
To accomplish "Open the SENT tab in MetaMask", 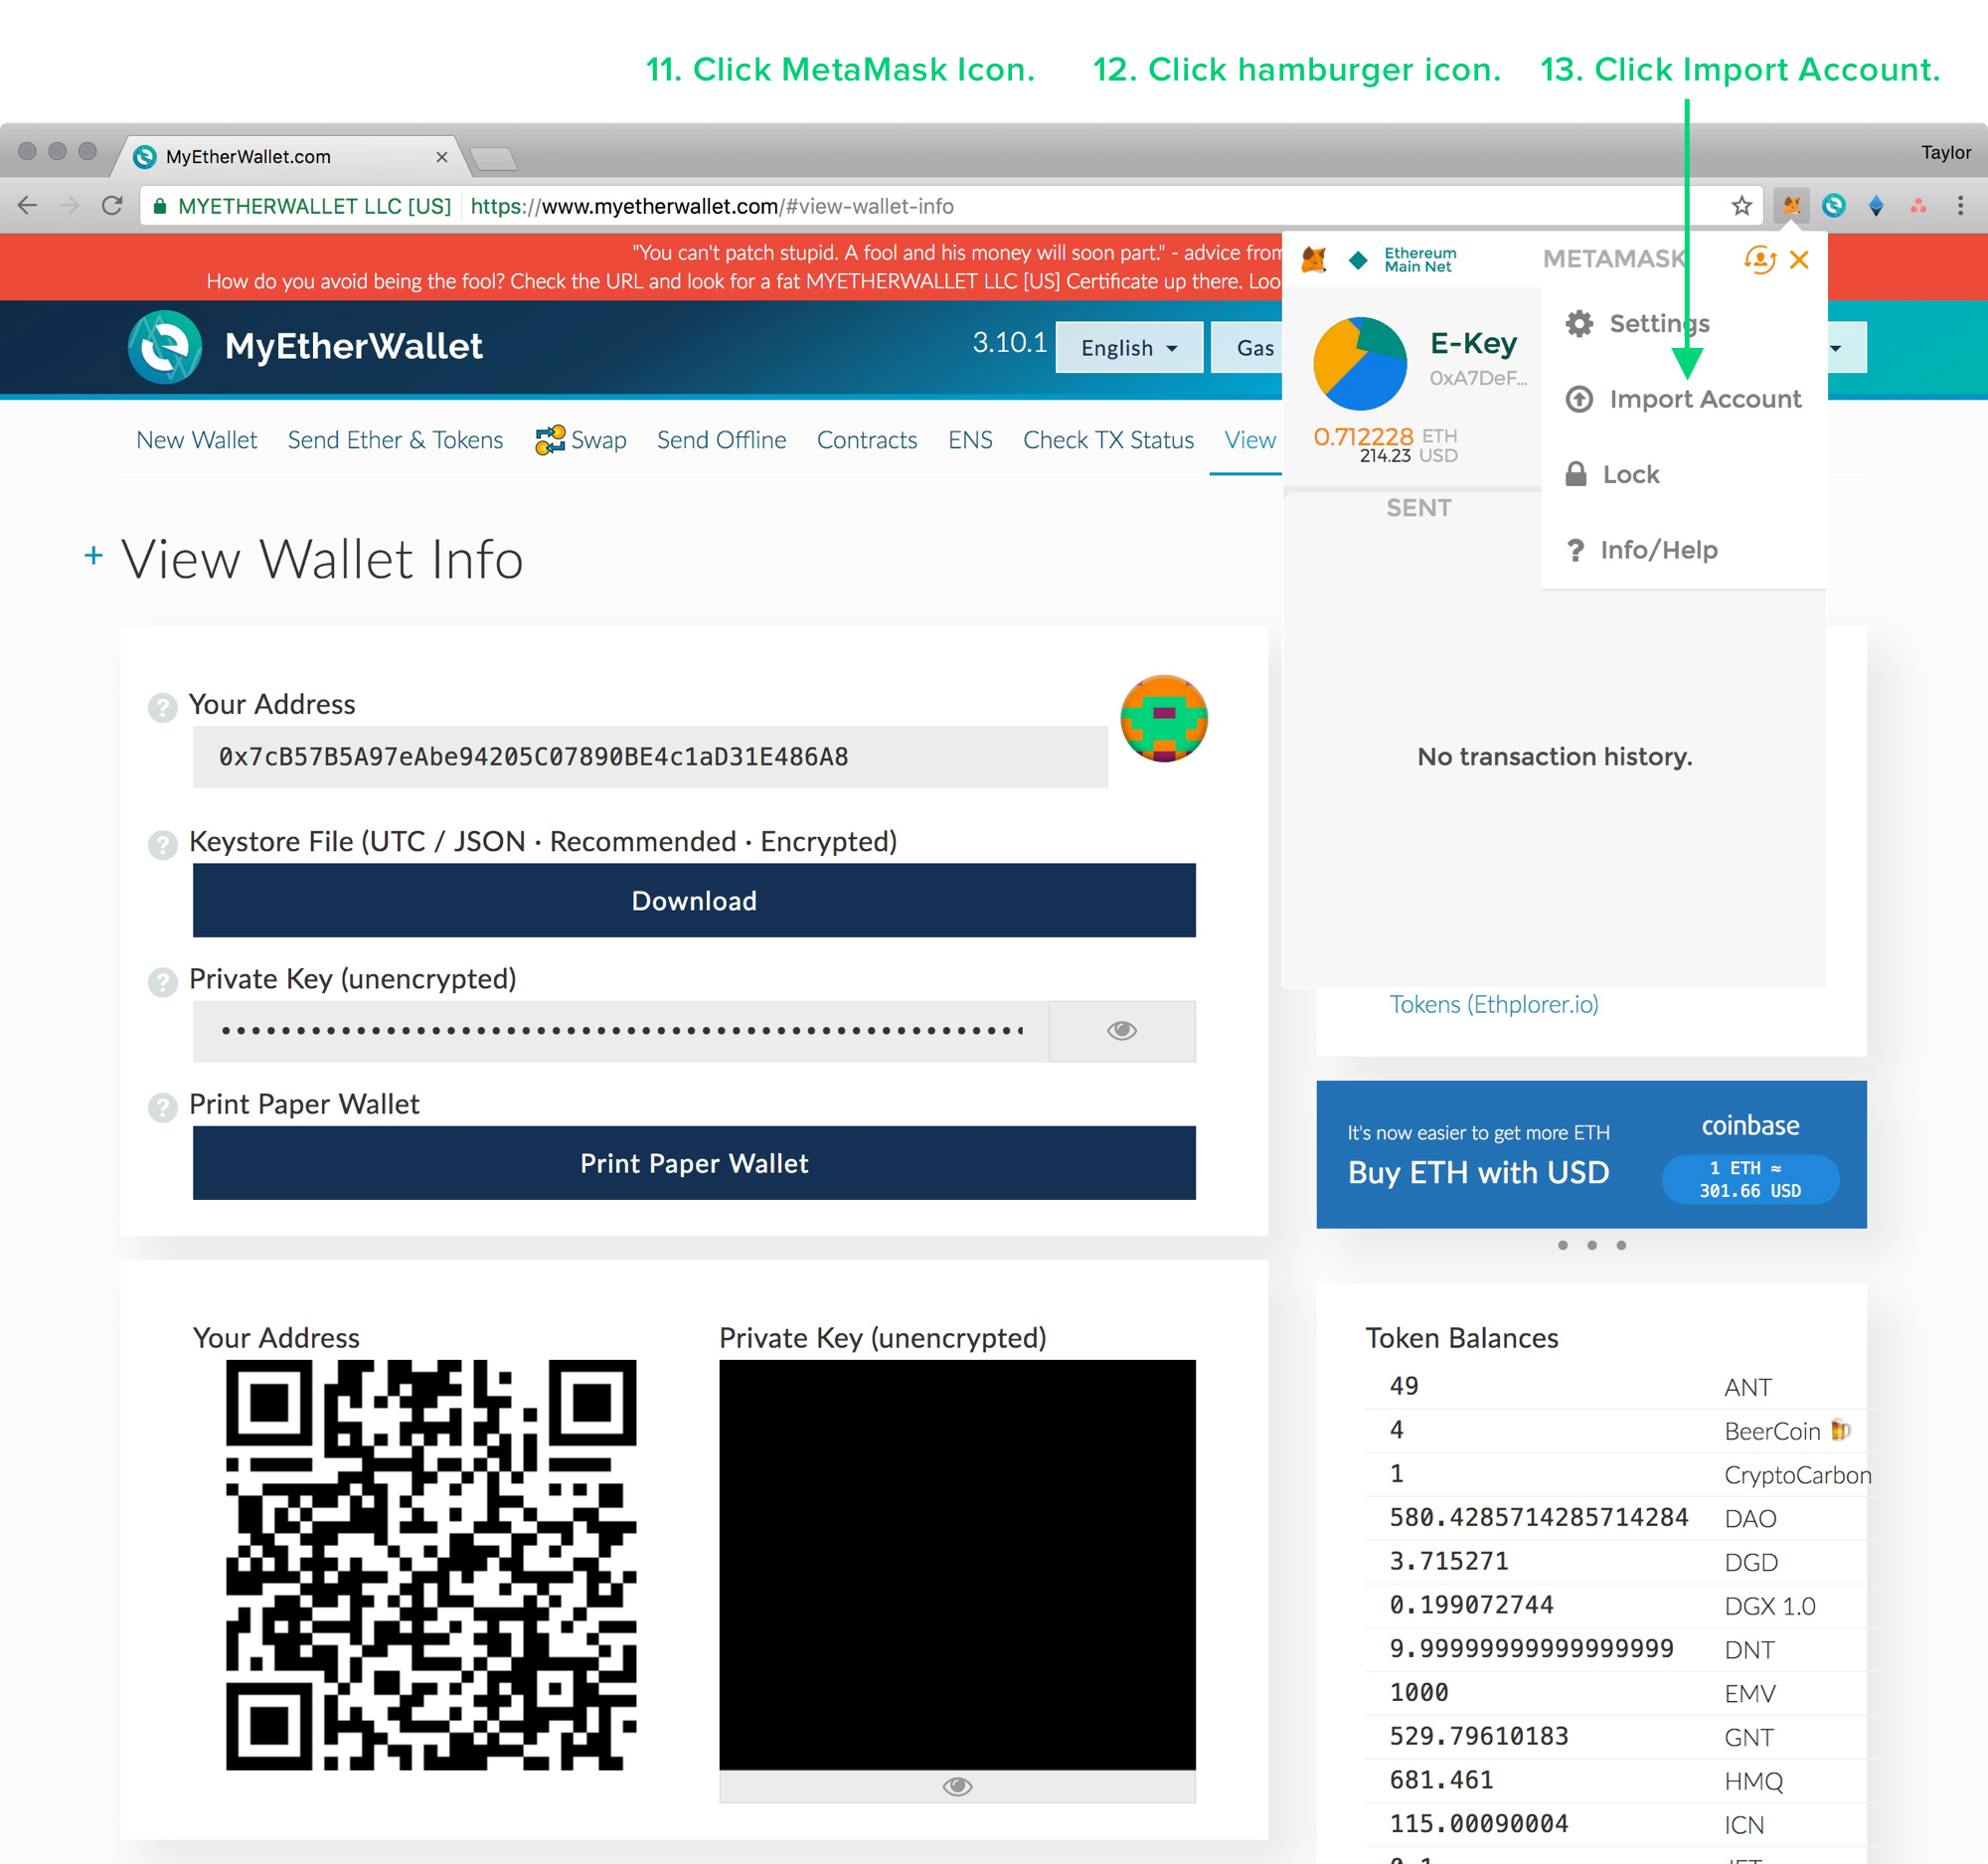I will coord(1418,508).
